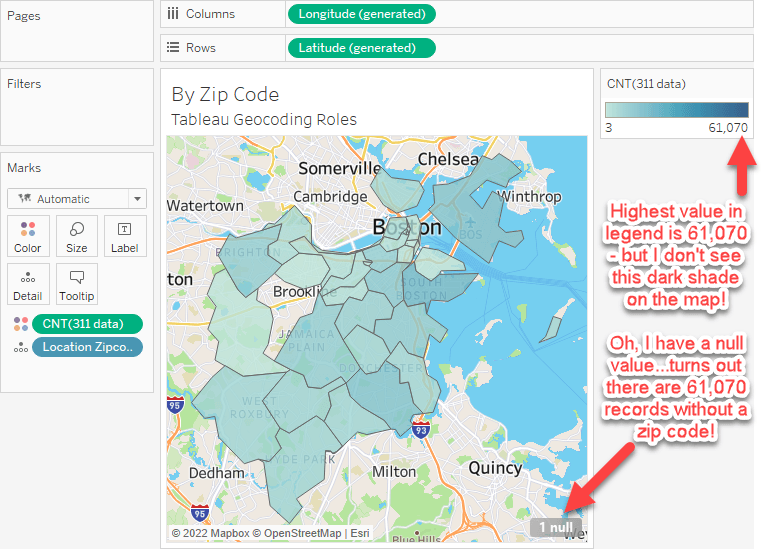Click the BOS airport symbol on the map
The image size is (761, 549).
tap(470, 223)
